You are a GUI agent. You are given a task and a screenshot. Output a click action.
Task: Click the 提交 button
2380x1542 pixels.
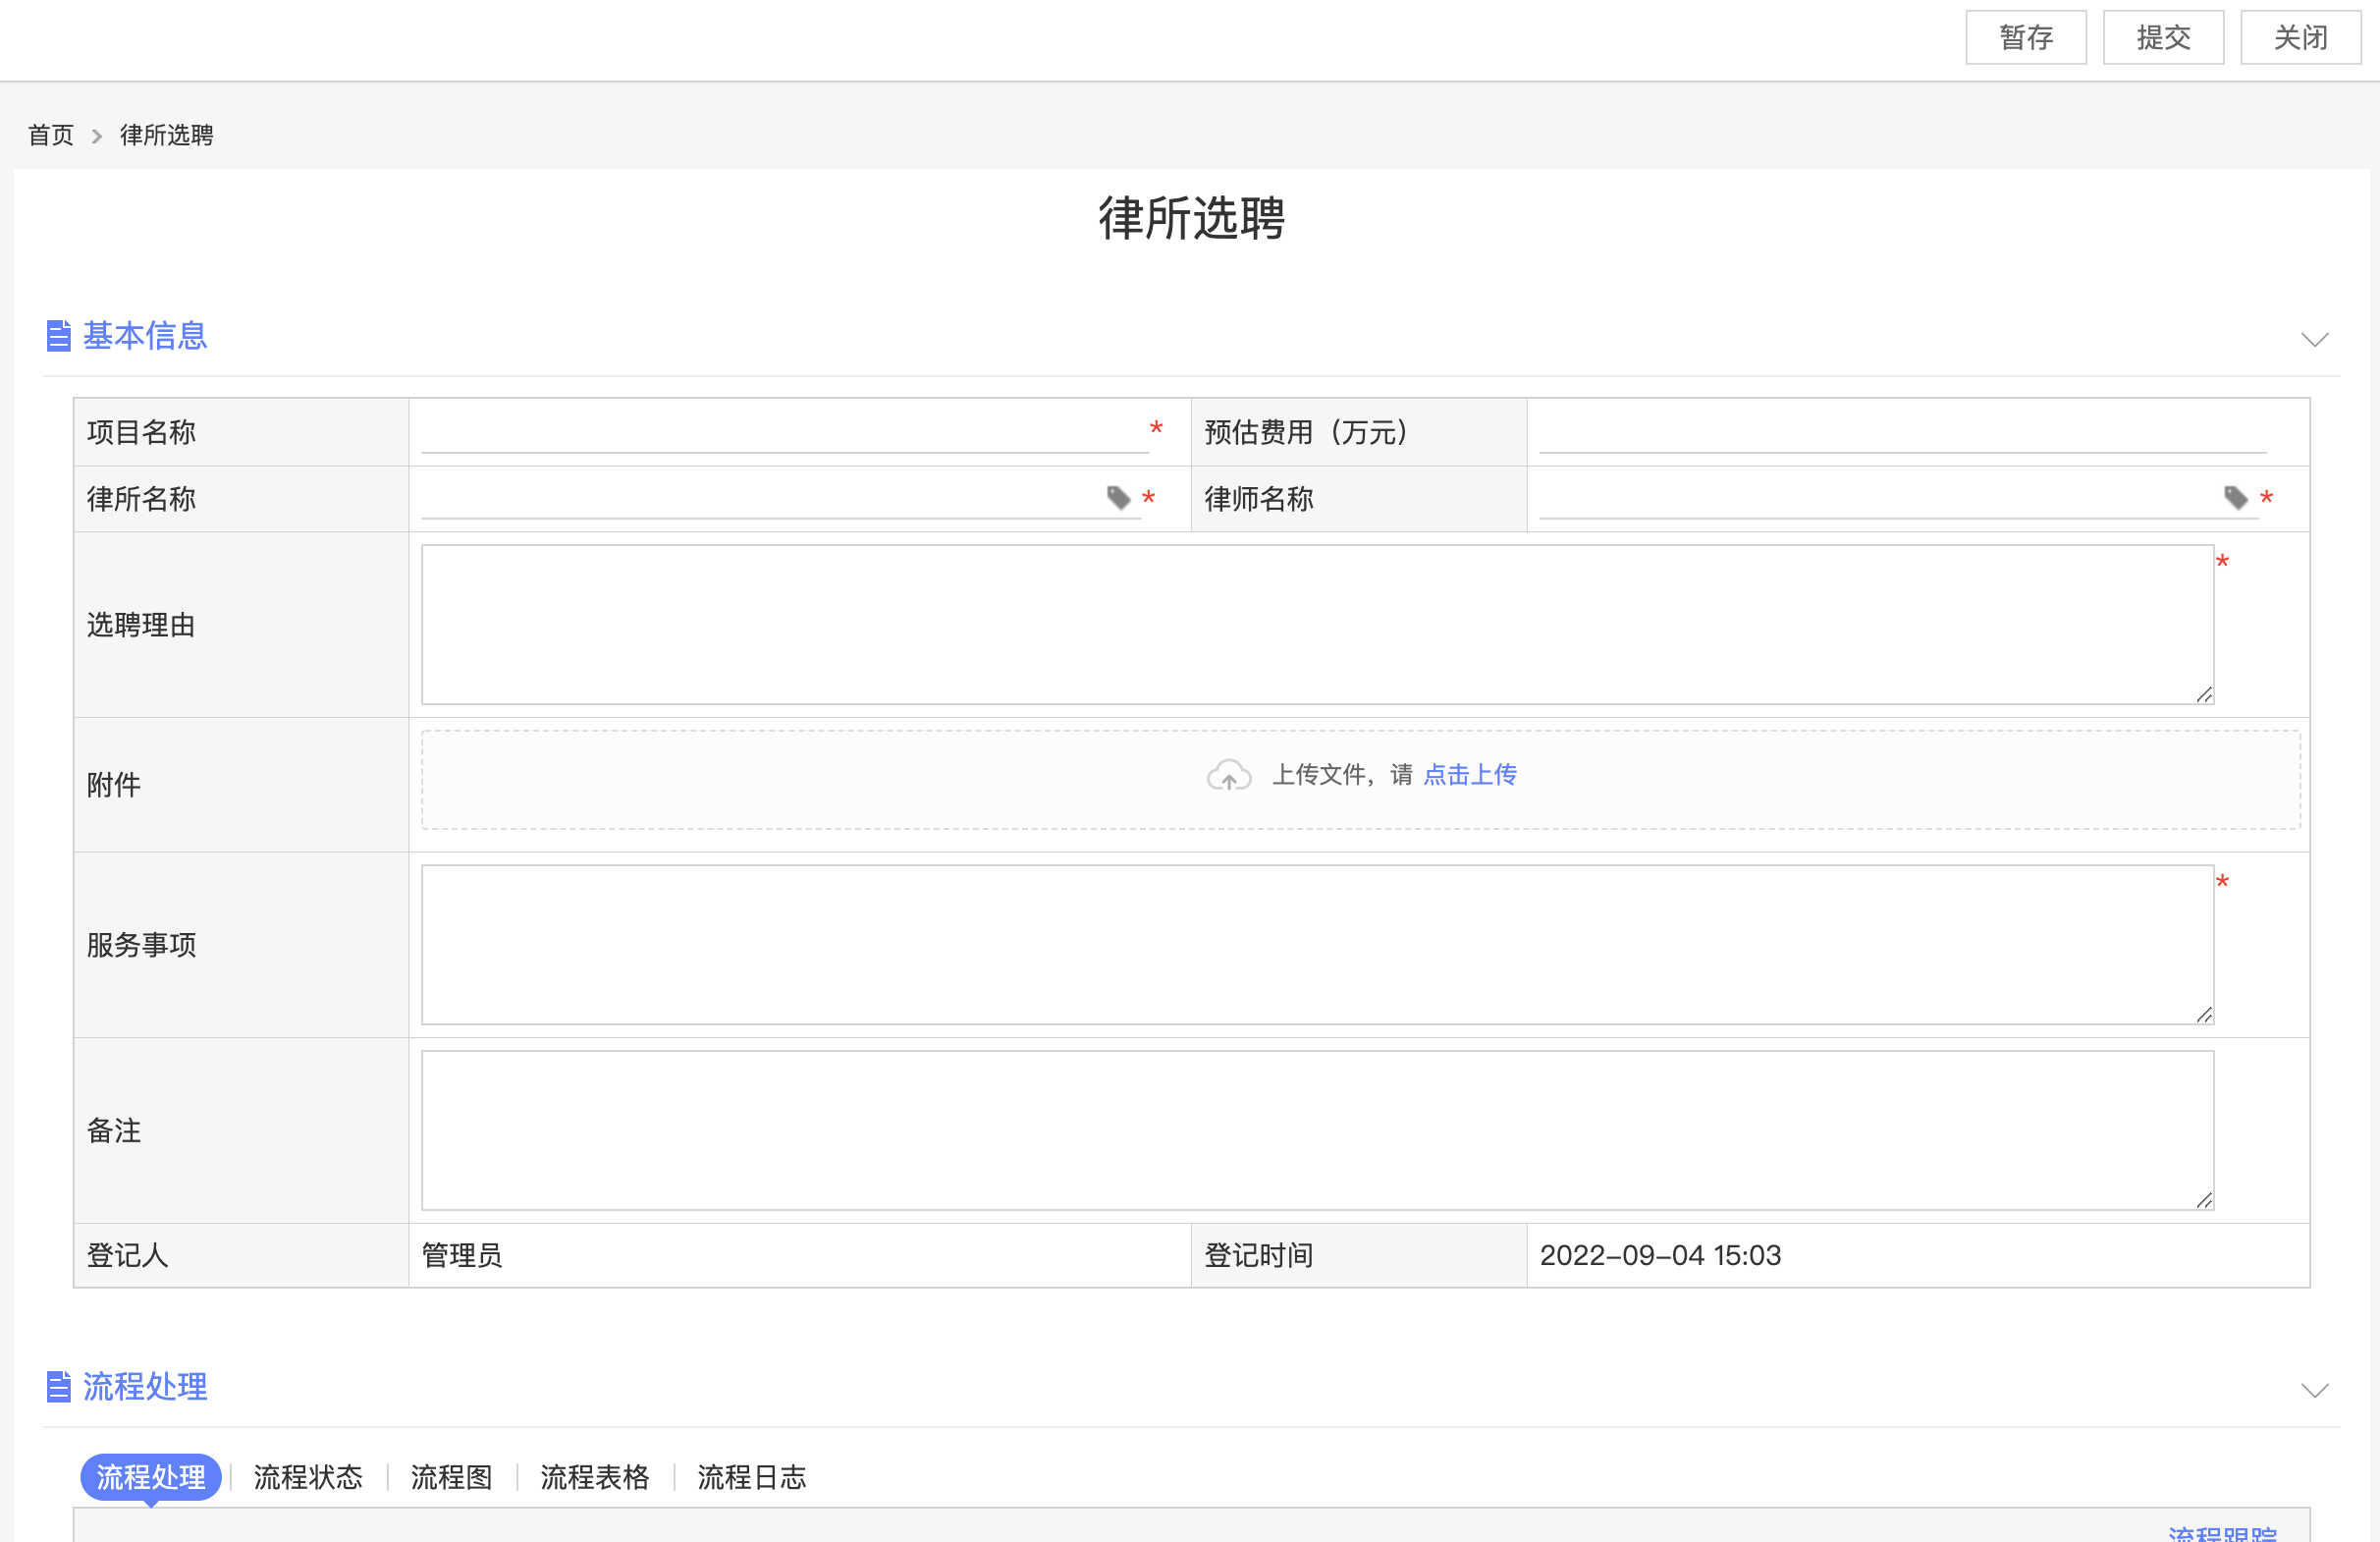click(2163, 38)
